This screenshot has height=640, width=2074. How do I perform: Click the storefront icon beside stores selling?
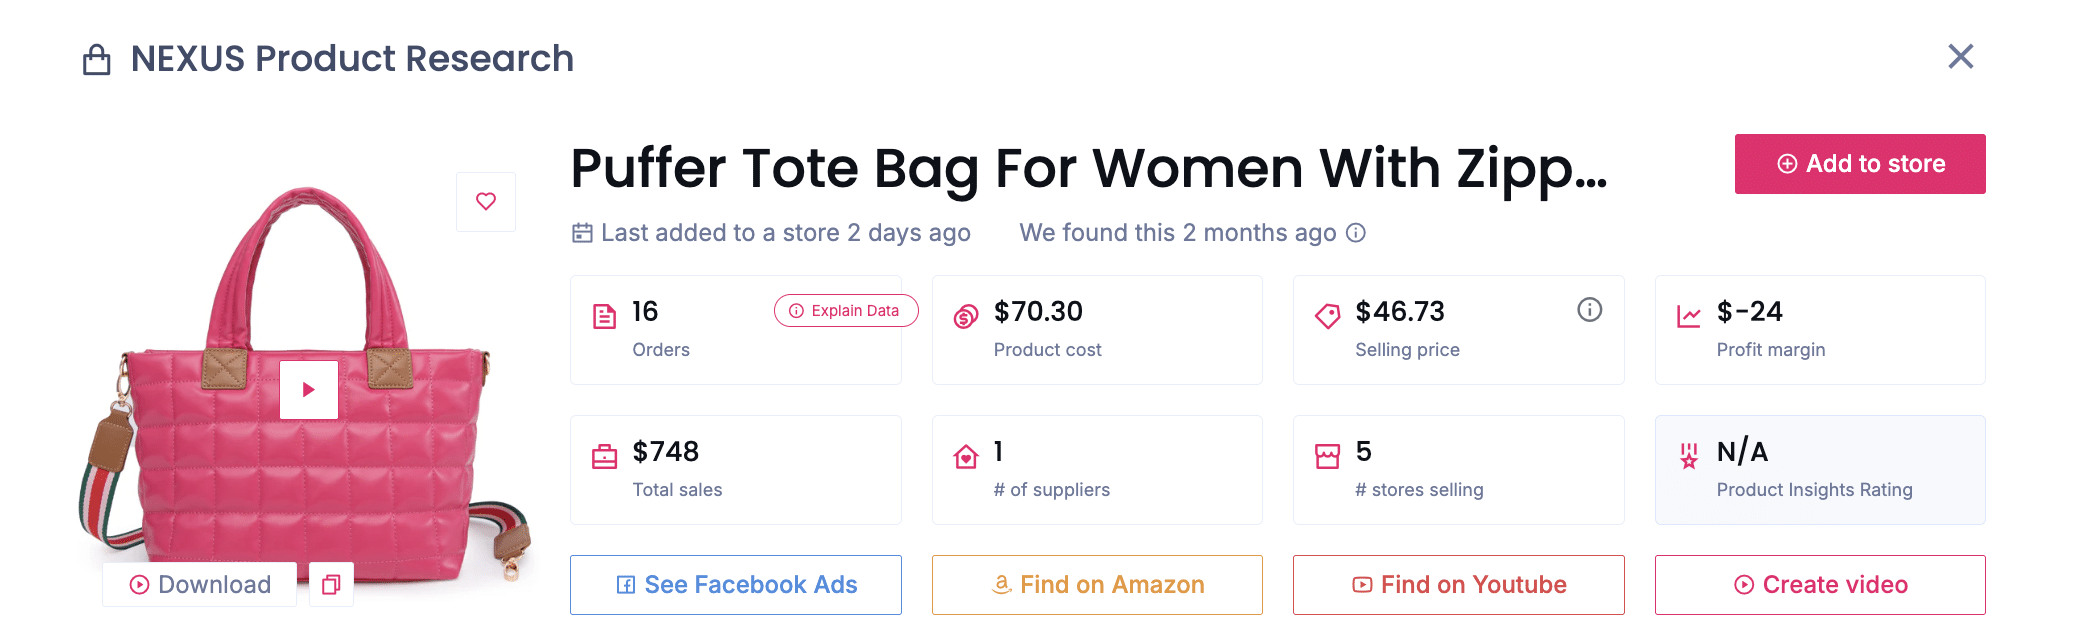coord(1326,455)
